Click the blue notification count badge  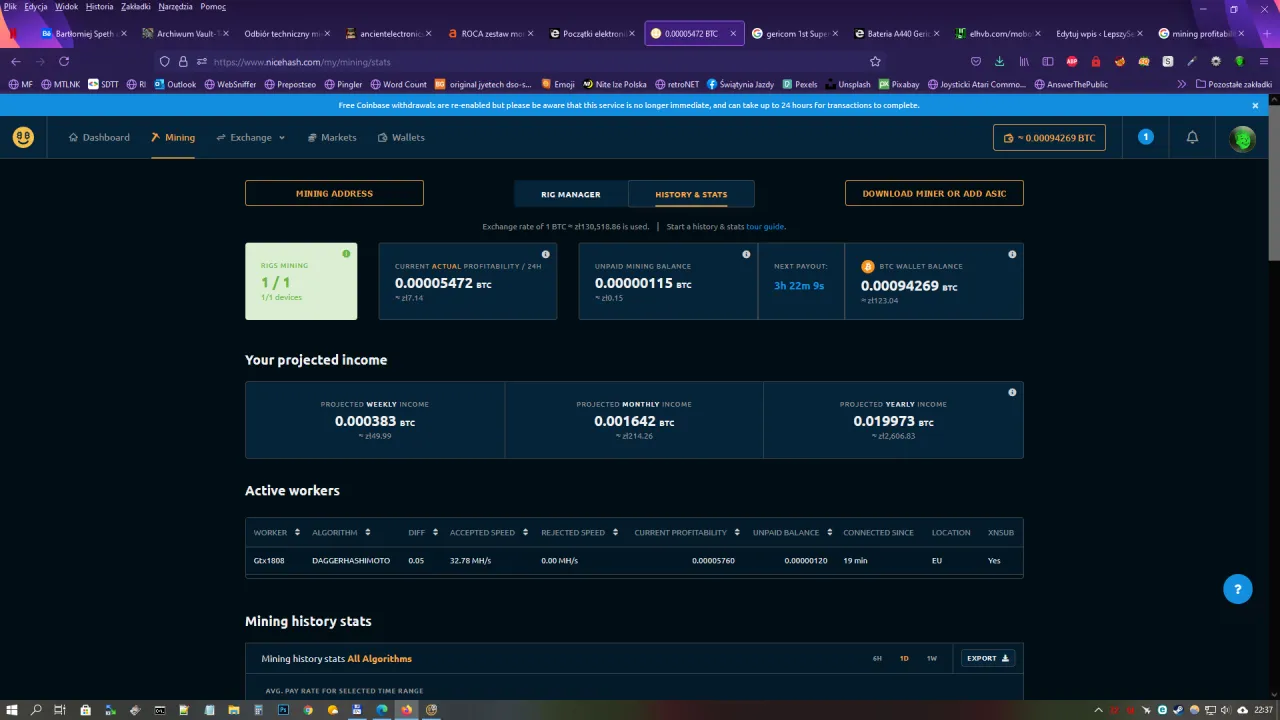coord(1146,137)
